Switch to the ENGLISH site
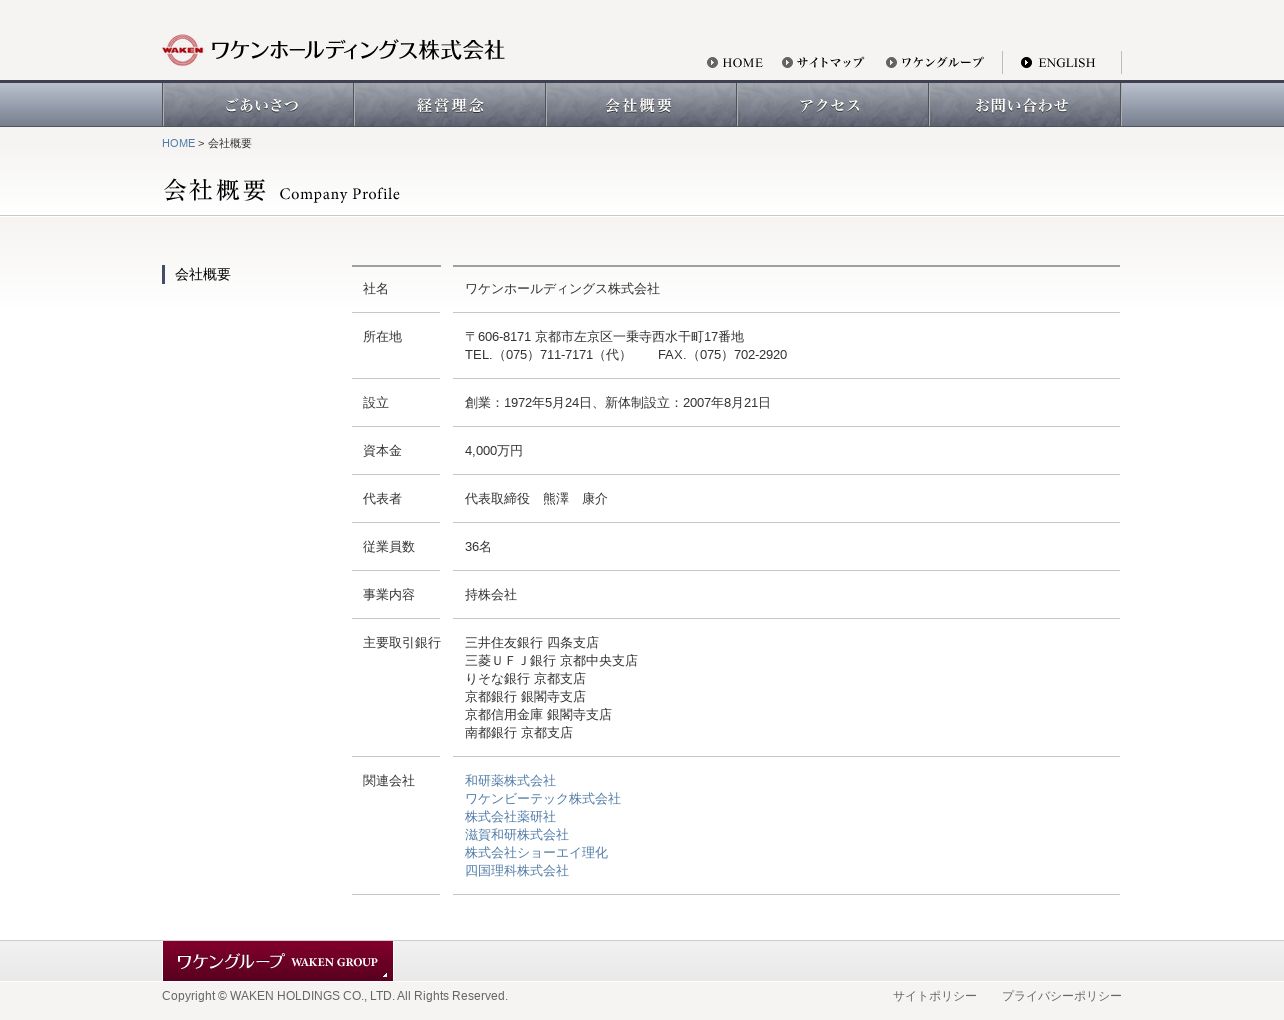1284x1020 pixels. coord(1066,63)
